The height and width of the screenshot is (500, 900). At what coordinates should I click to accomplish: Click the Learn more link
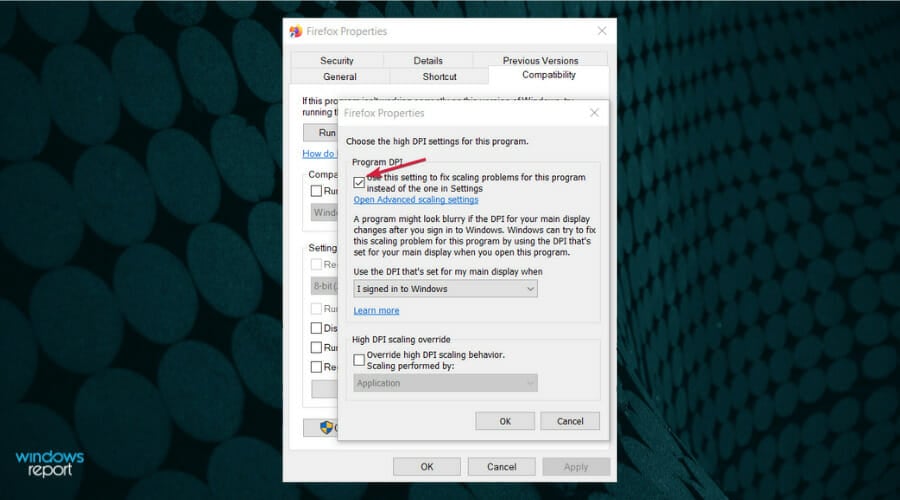[376, 311]
